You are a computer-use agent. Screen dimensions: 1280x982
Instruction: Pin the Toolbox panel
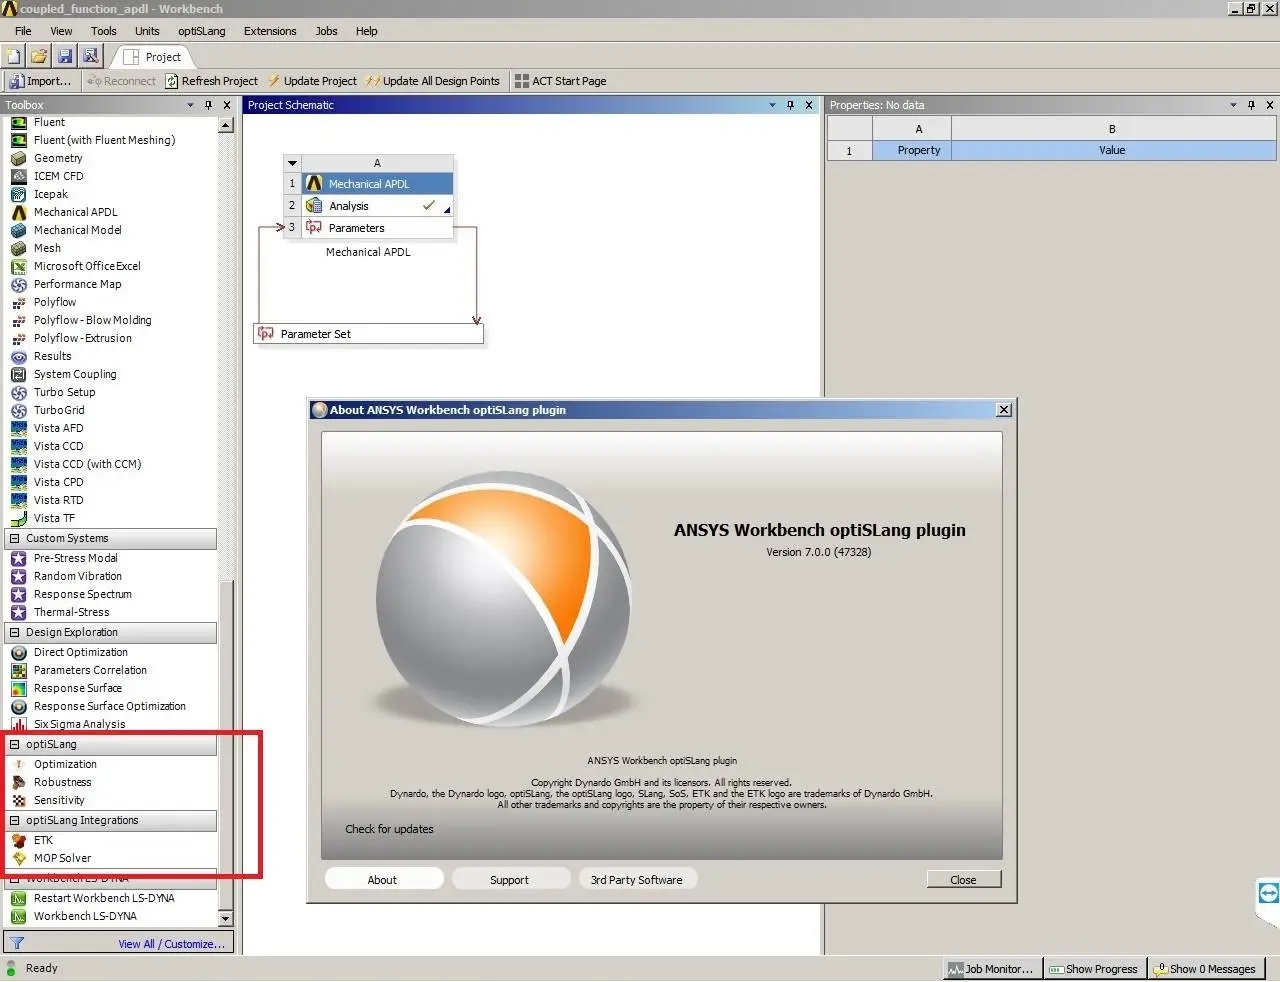(208, 105)
